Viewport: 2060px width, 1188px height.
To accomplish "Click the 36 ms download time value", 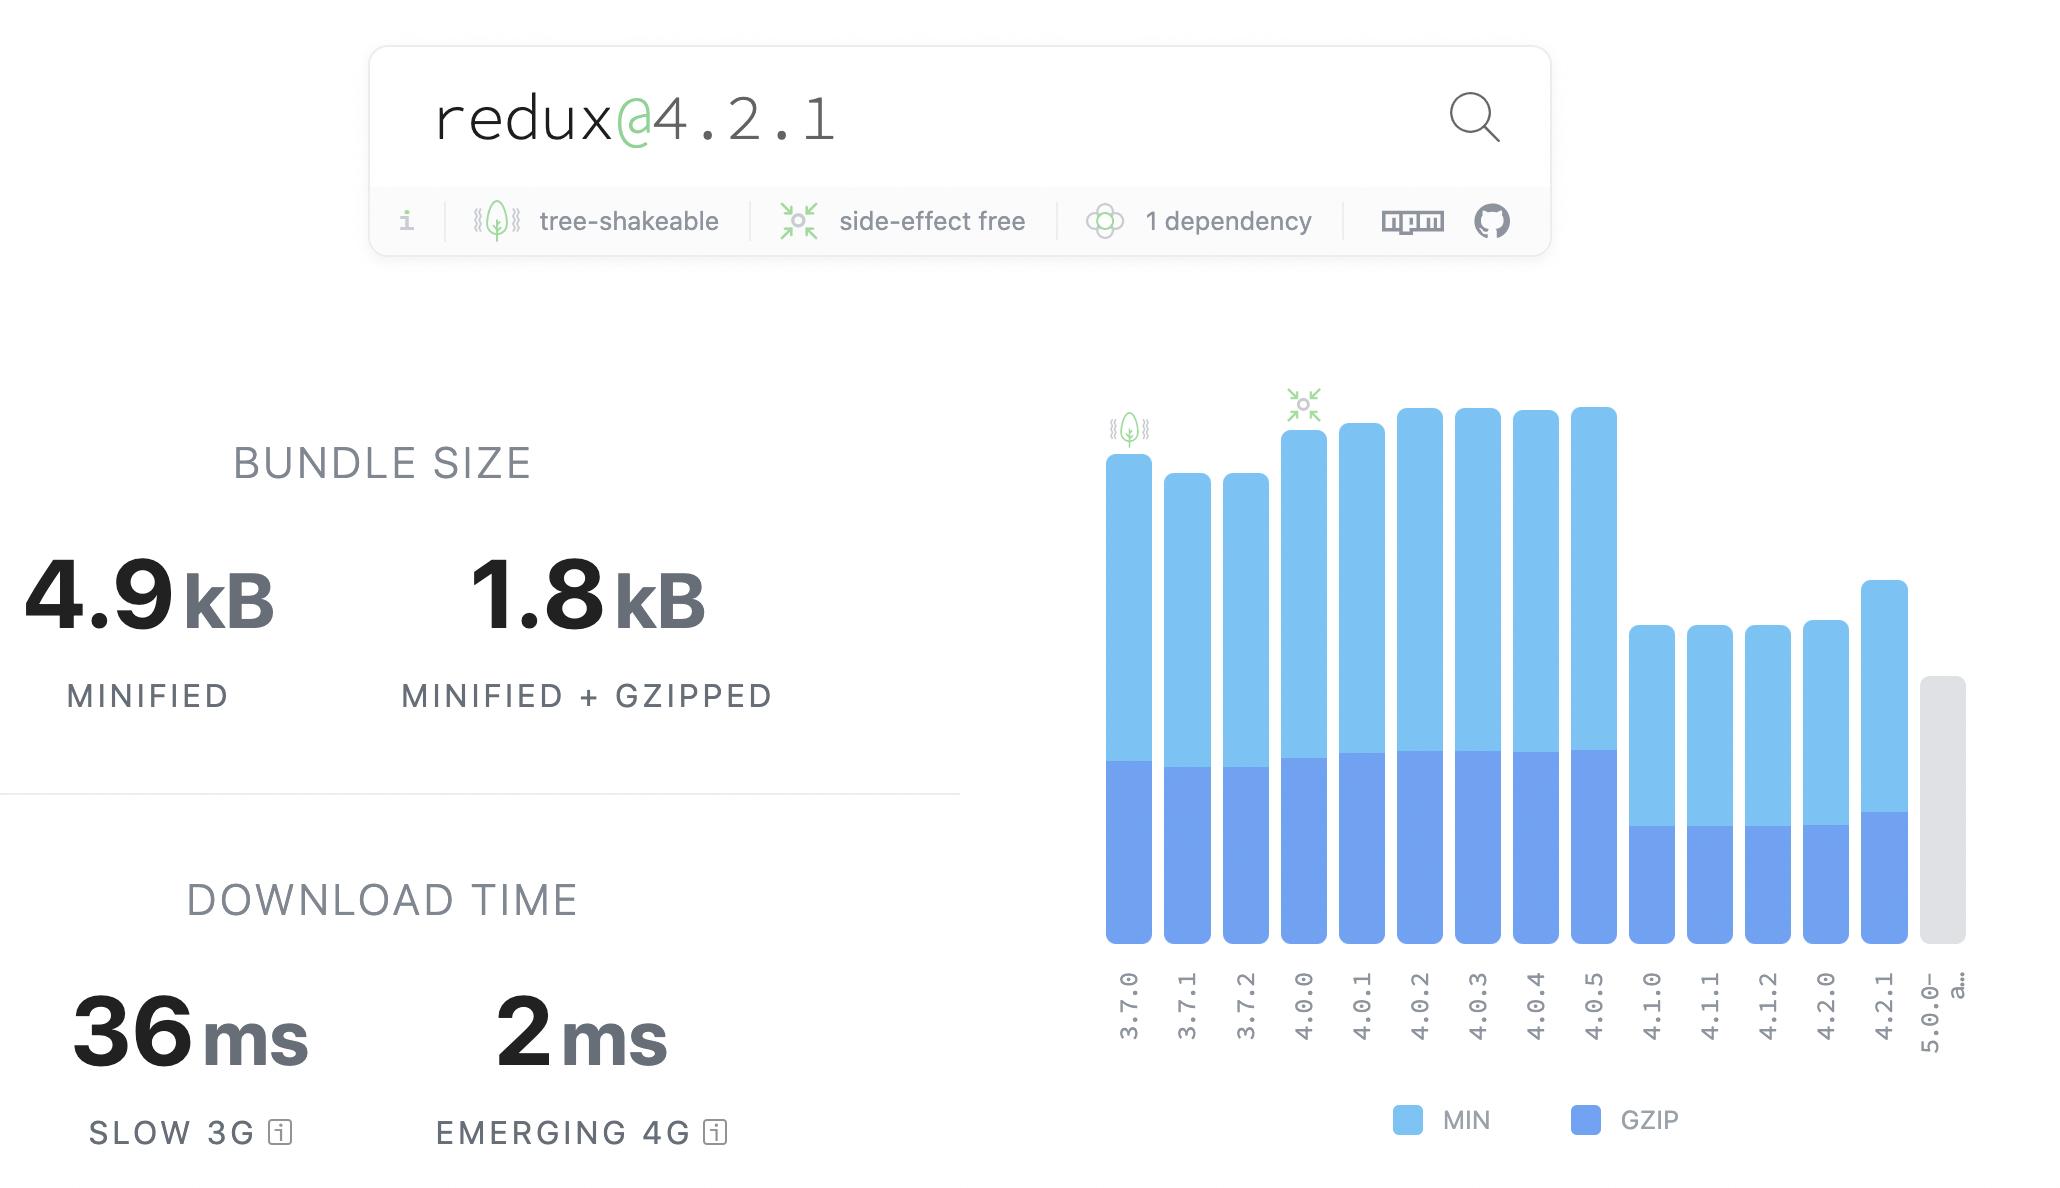I will (190, 1032).
